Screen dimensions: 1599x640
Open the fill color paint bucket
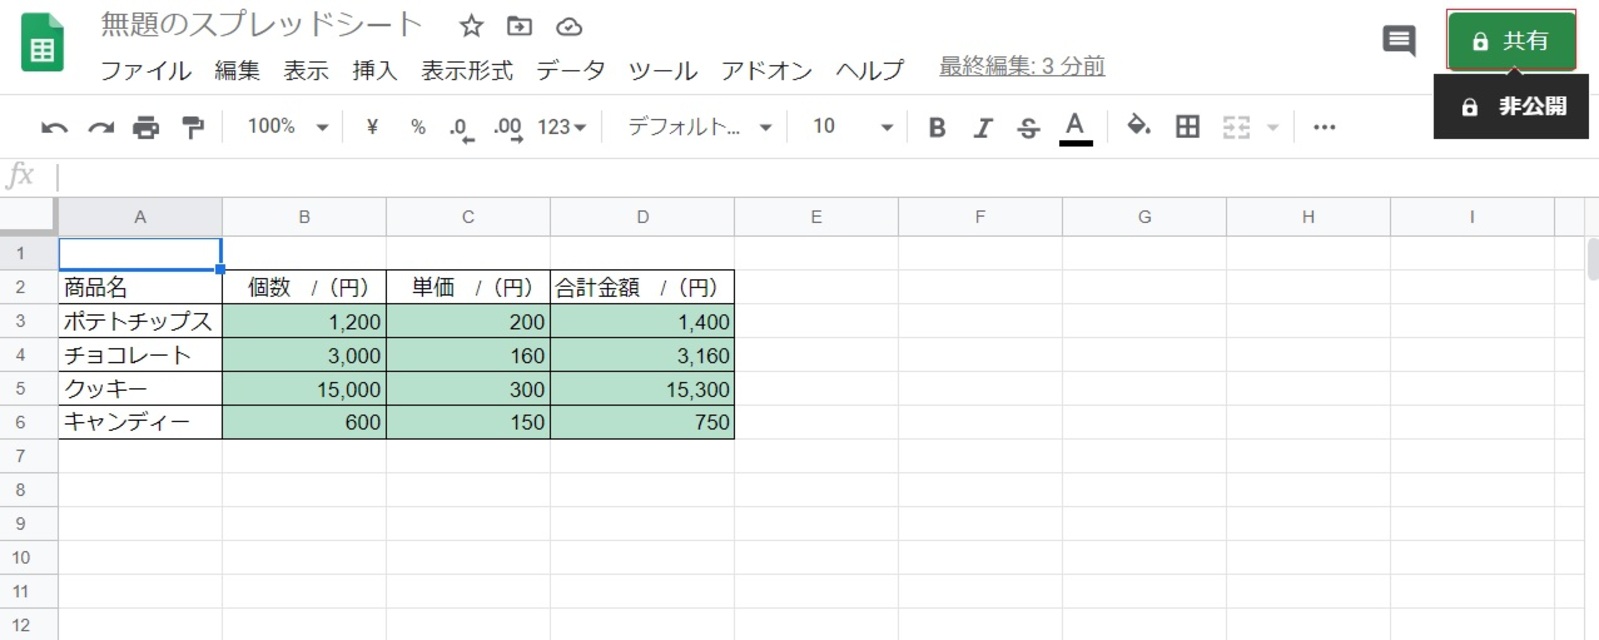tap(1138, 126)
